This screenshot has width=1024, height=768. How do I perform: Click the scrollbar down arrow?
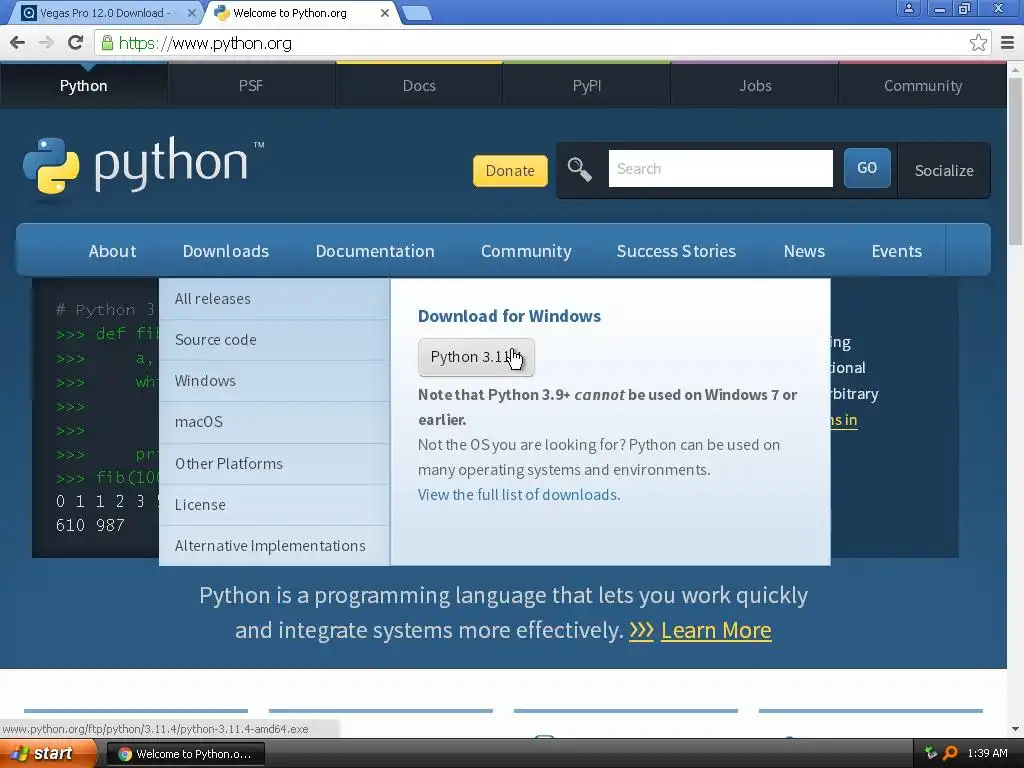coord(1015,729)
